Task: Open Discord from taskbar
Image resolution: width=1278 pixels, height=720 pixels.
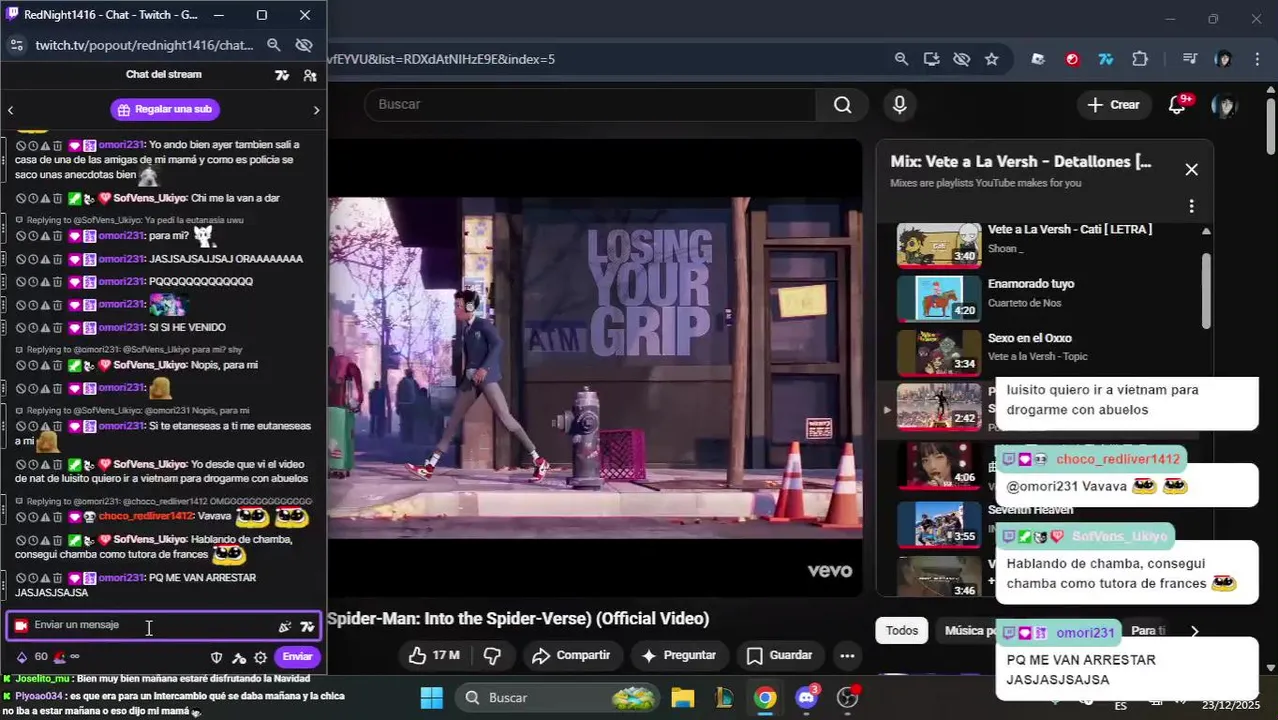Action: [806, 698]
